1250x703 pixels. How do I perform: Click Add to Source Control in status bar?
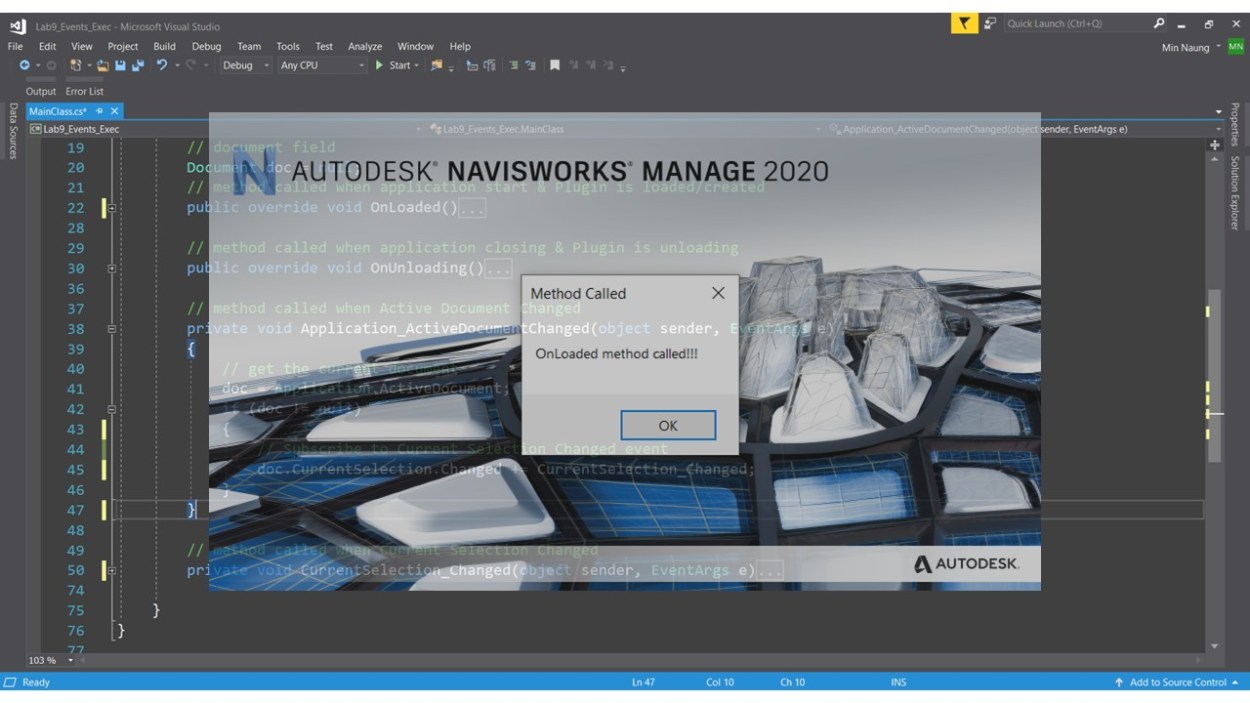[1177, 682]
